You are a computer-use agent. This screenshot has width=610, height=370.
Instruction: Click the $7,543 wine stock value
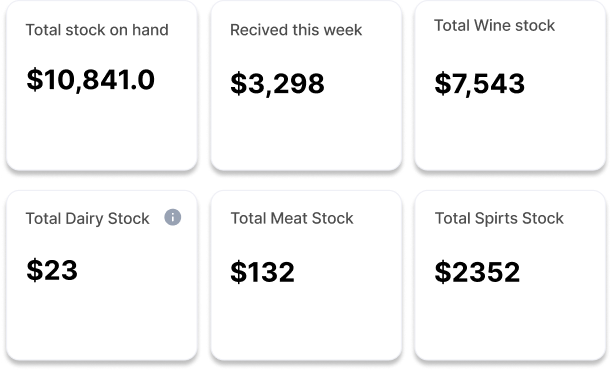(x=480, y=84)
